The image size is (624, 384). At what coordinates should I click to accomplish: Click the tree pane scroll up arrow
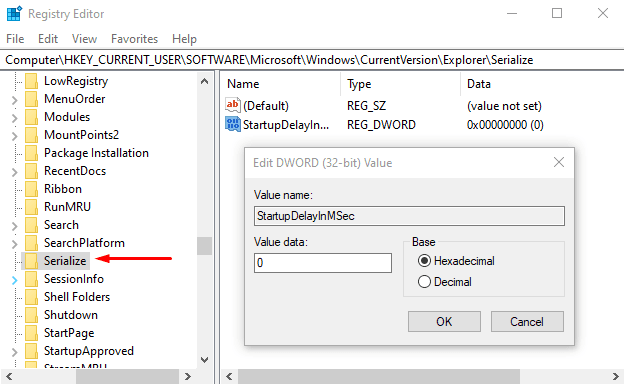pyautogui.click(x=205, y=82)
